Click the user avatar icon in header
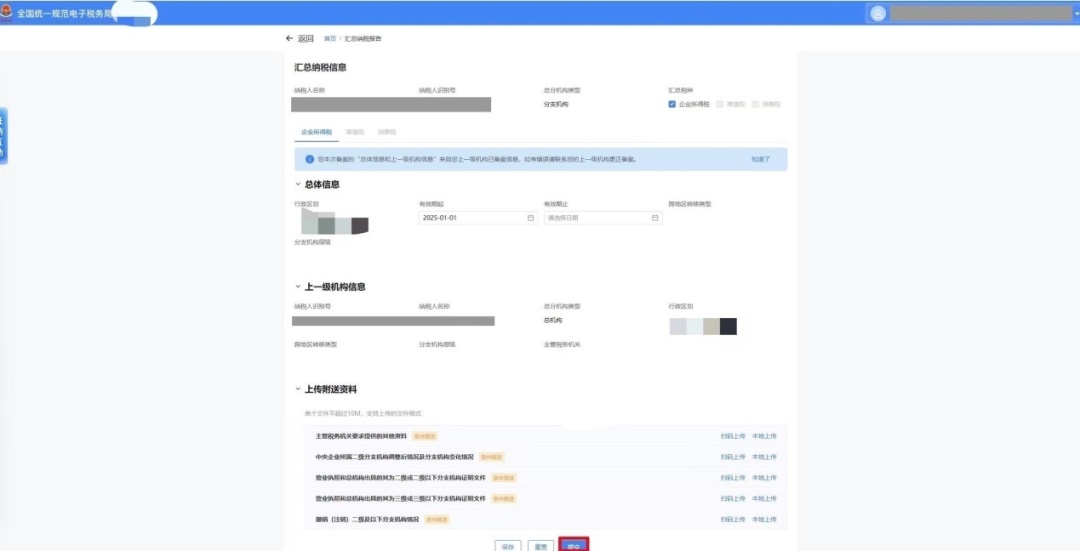 click(878, 14)
